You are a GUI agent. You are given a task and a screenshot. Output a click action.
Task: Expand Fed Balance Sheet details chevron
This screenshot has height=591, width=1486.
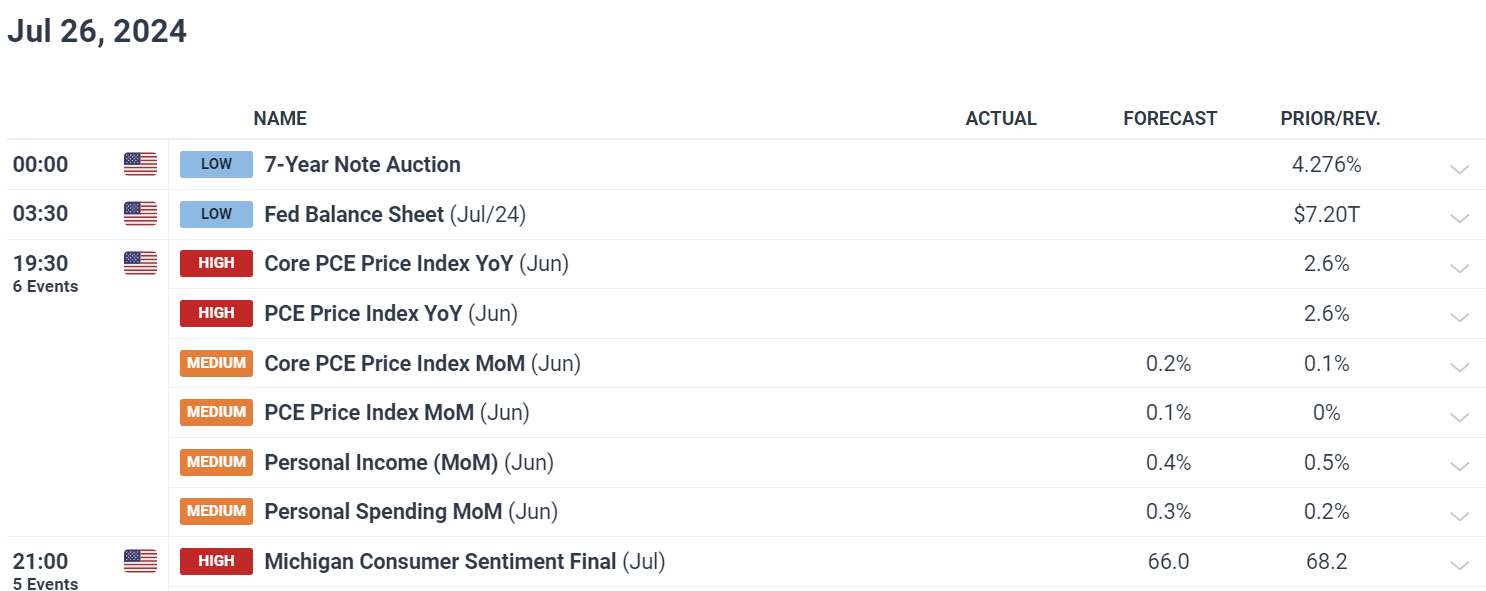click(1459, 218)
